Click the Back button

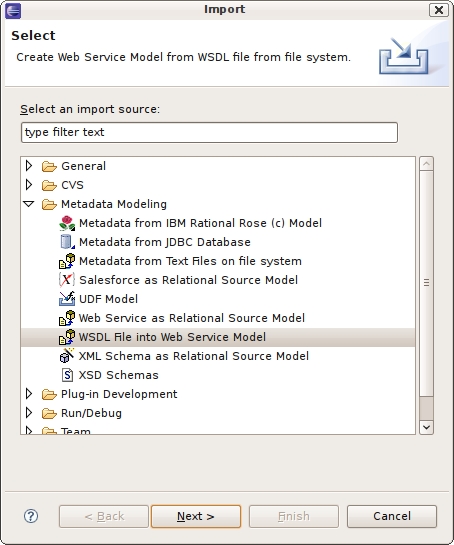[104, 516]
